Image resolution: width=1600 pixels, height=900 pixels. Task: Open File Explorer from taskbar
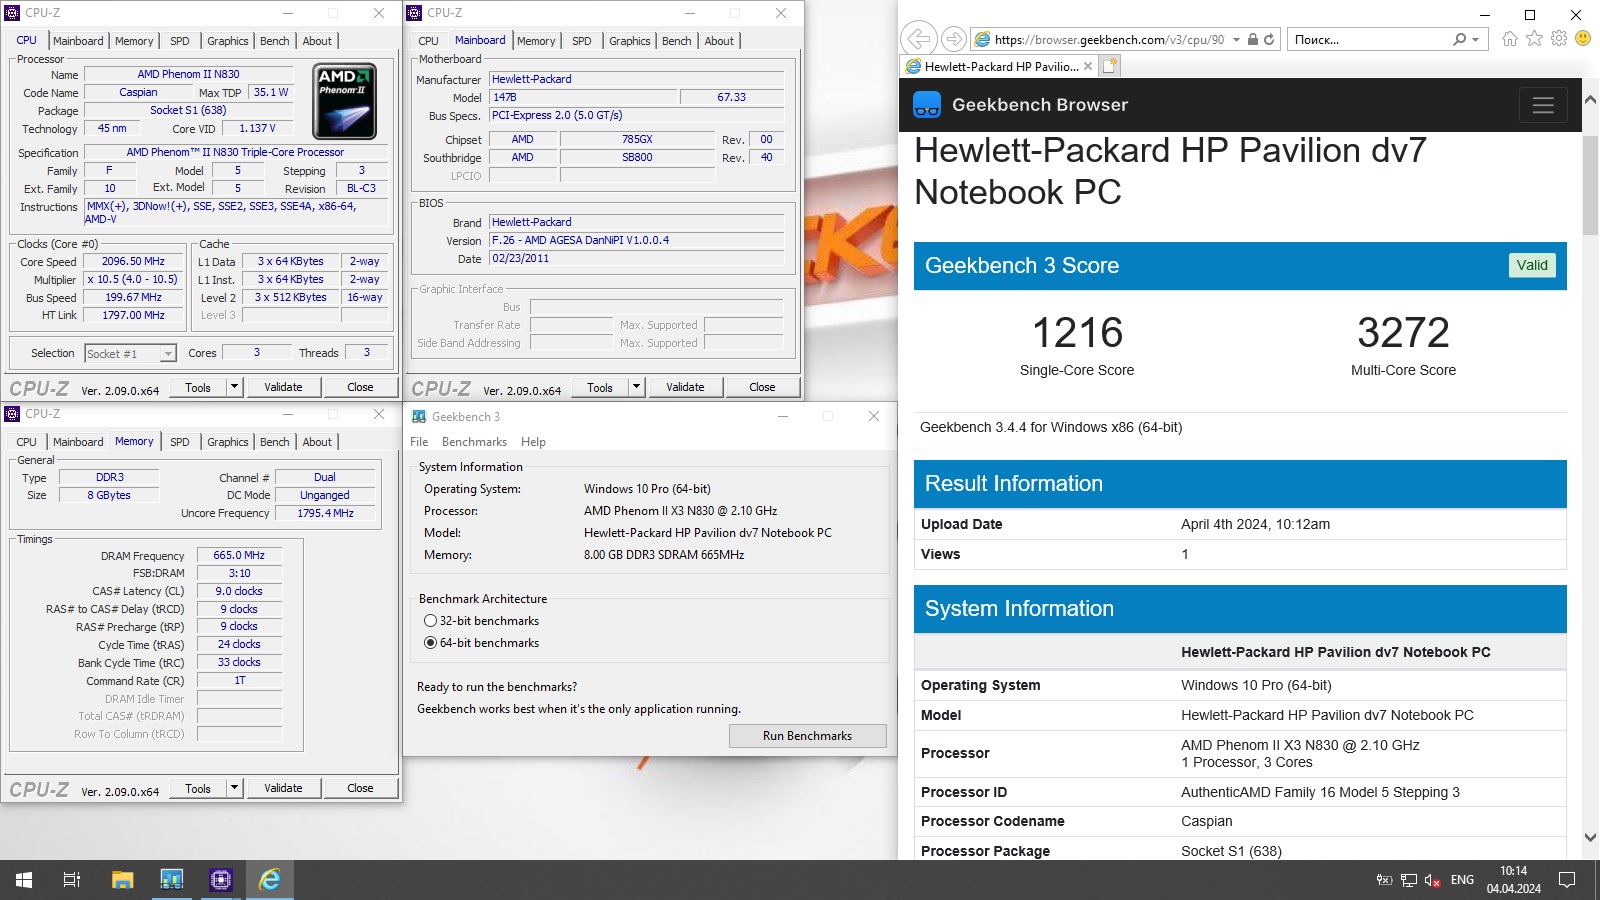(x=122, y=880)
